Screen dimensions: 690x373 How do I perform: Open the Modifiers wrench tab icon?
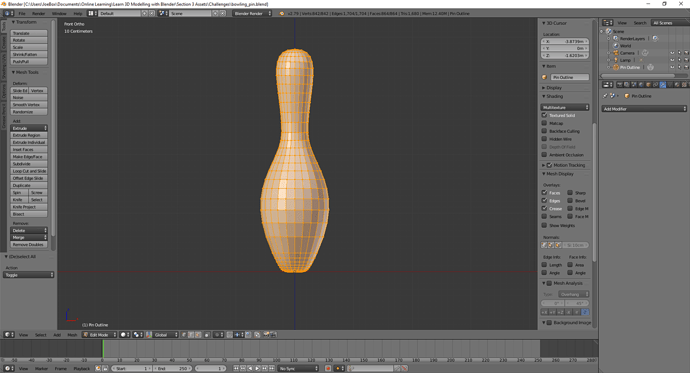click(x=663, y=84)
